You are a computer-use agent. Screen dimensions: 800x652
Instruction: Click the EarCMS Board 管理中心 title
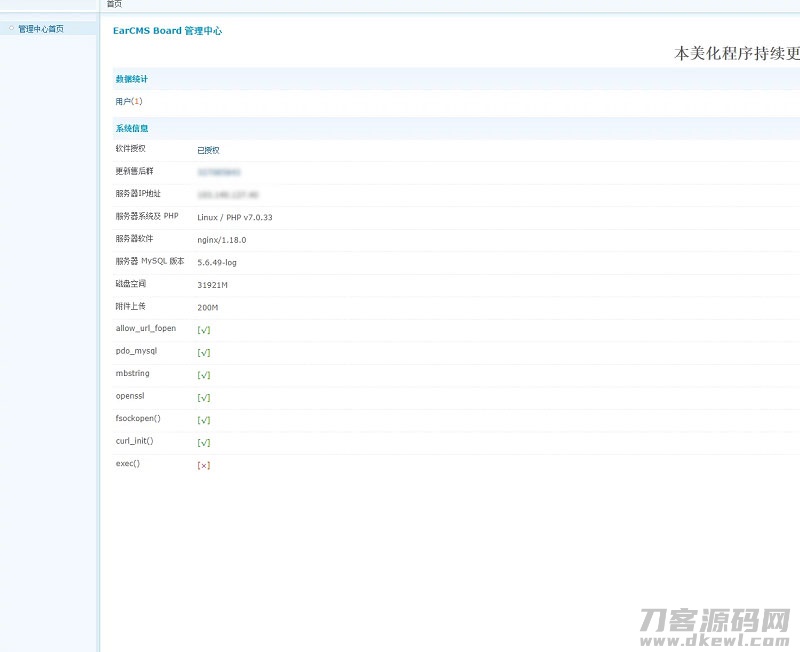(167, 31)
